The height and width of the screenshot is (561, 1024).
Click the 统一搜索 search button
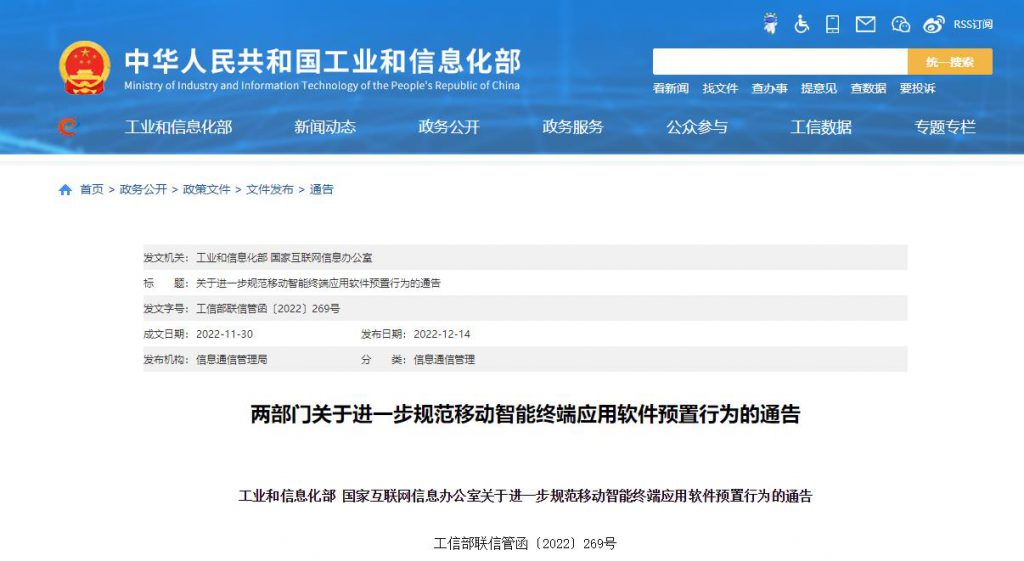click(950, 61)
